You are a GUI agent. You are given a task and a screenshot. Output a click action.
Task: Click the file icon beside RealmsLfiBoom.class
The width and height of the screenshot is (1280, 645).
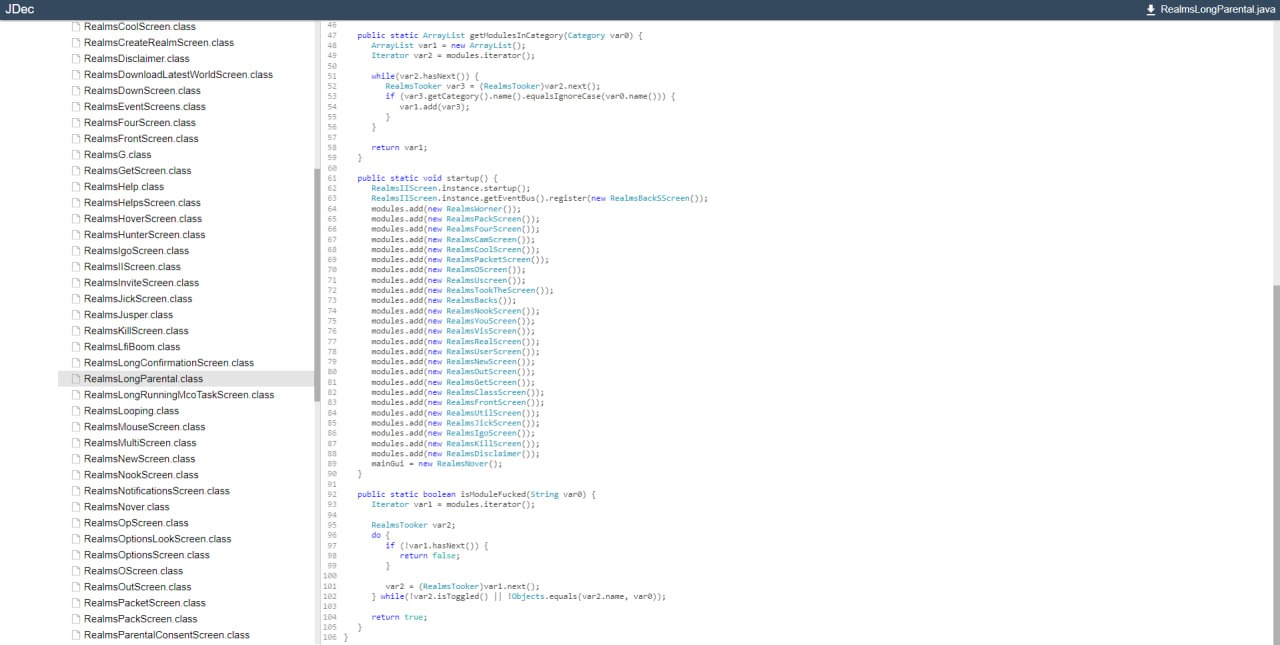(x=76, y=347)
